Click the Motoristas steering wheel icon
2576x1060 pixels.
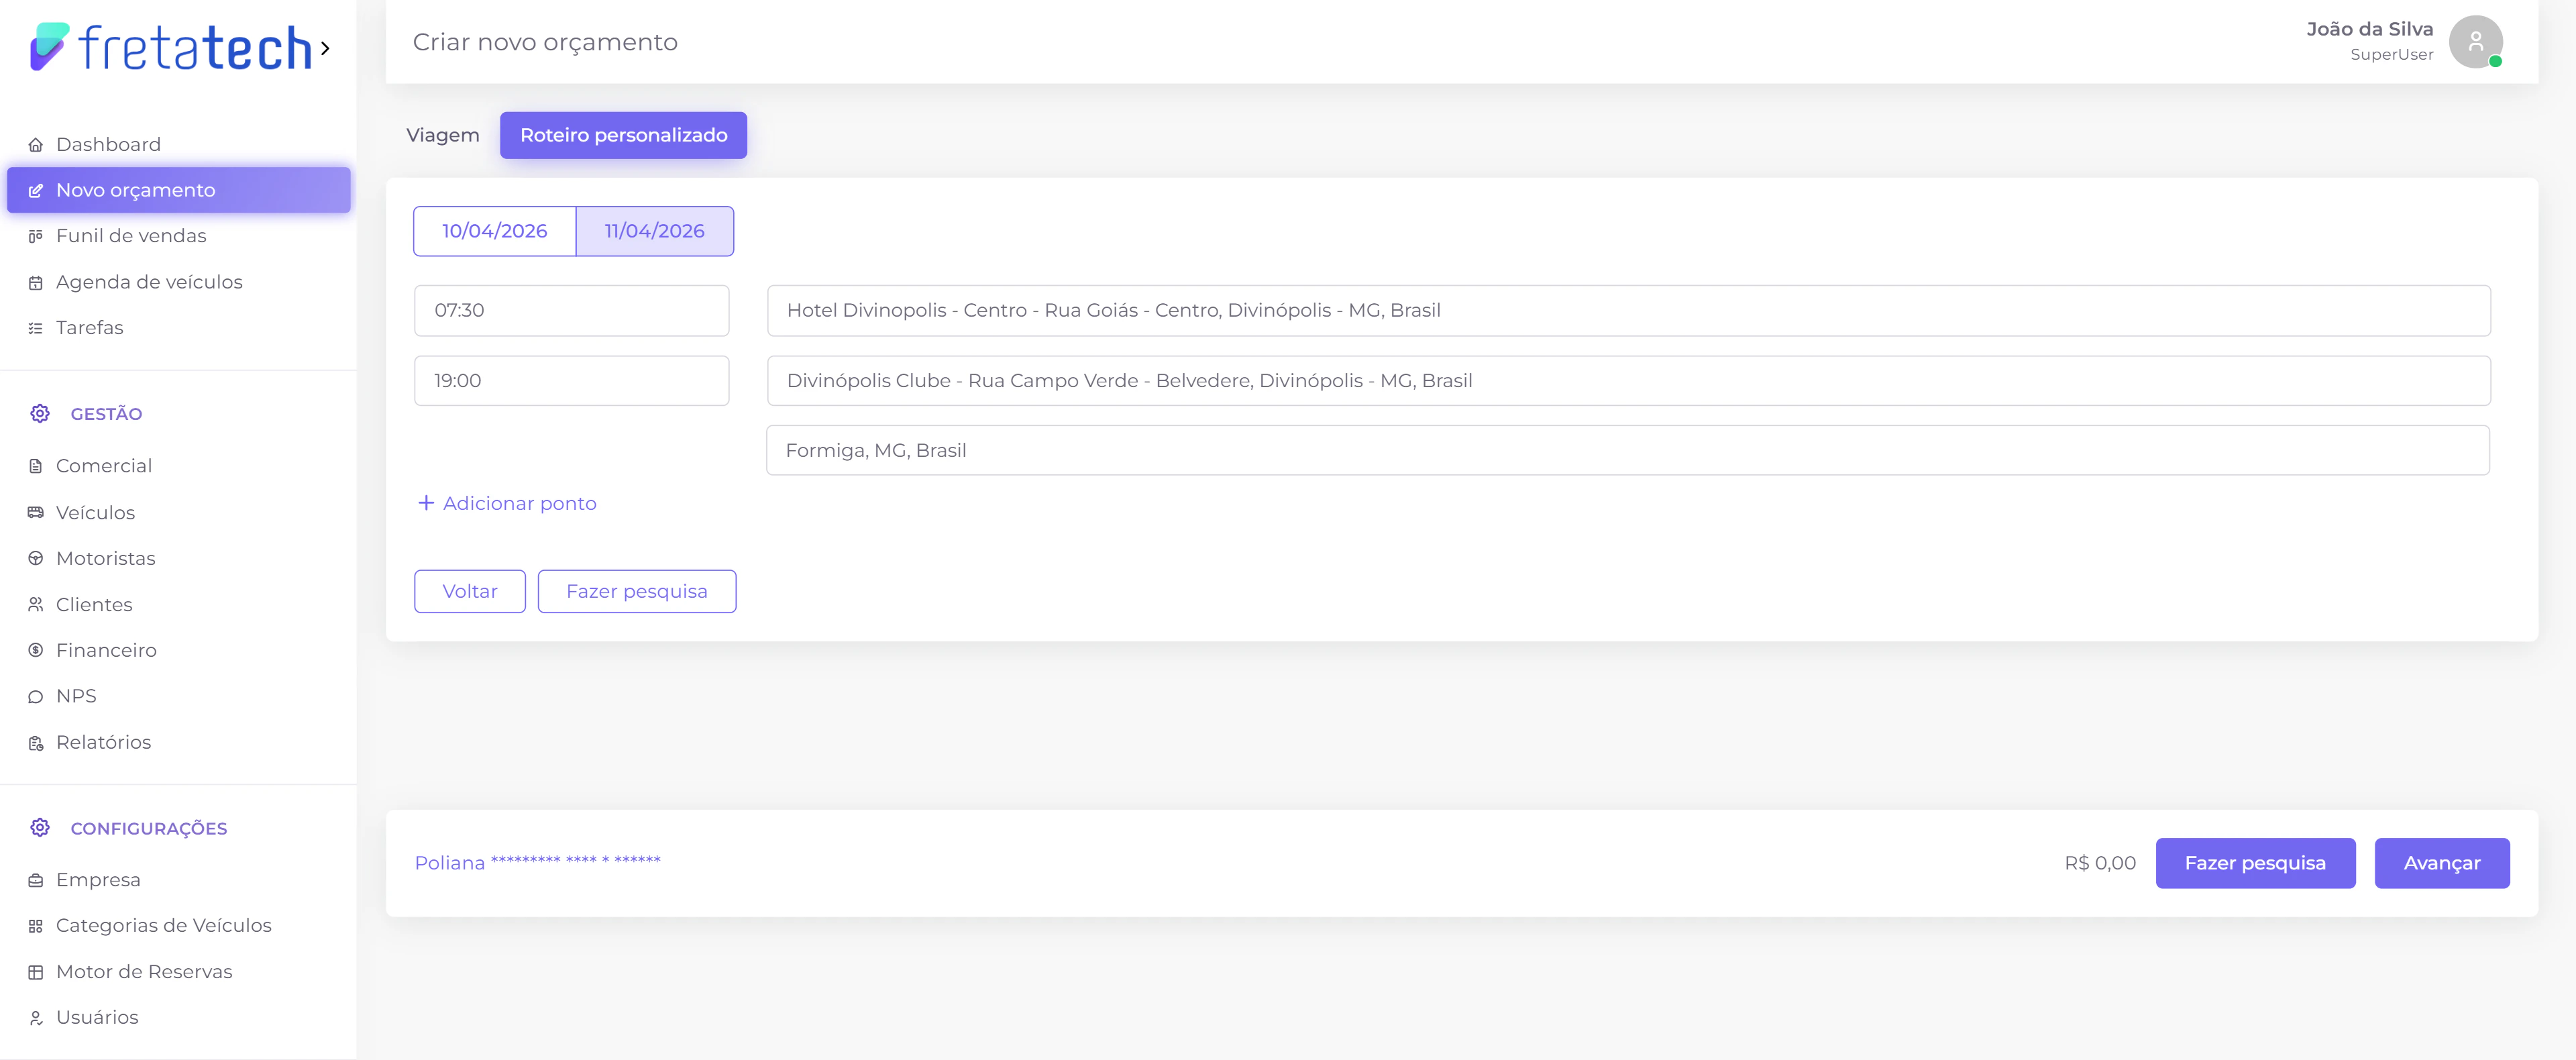point(36,559)
